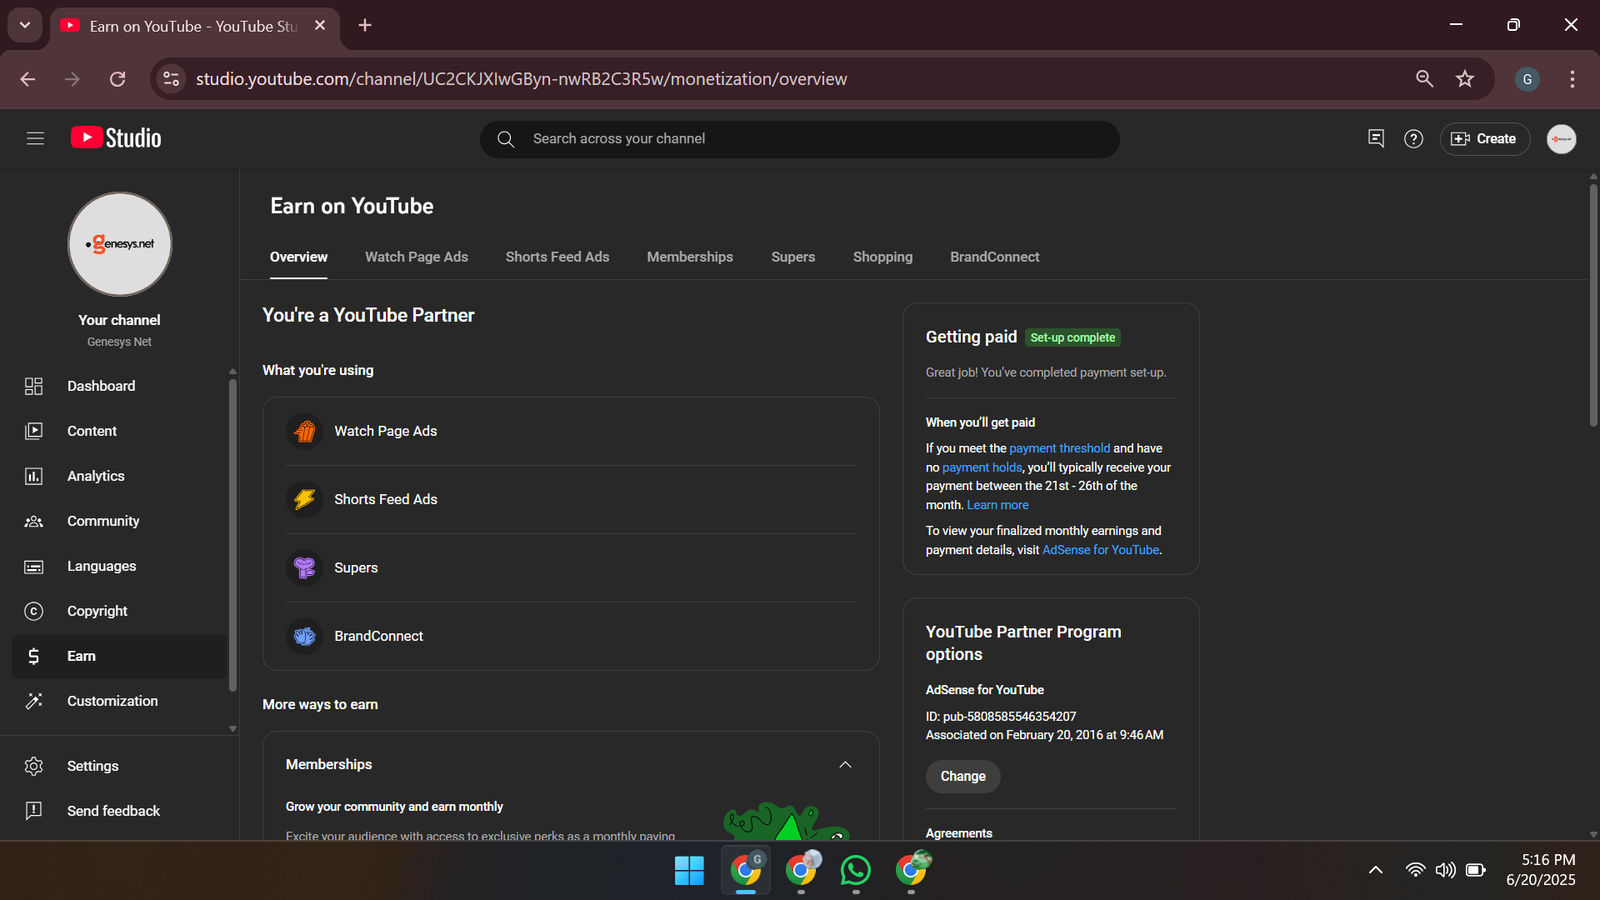Open Chrome three-dot menu
Viewport: 1600px width, 900px height.
pos(1572,79)
